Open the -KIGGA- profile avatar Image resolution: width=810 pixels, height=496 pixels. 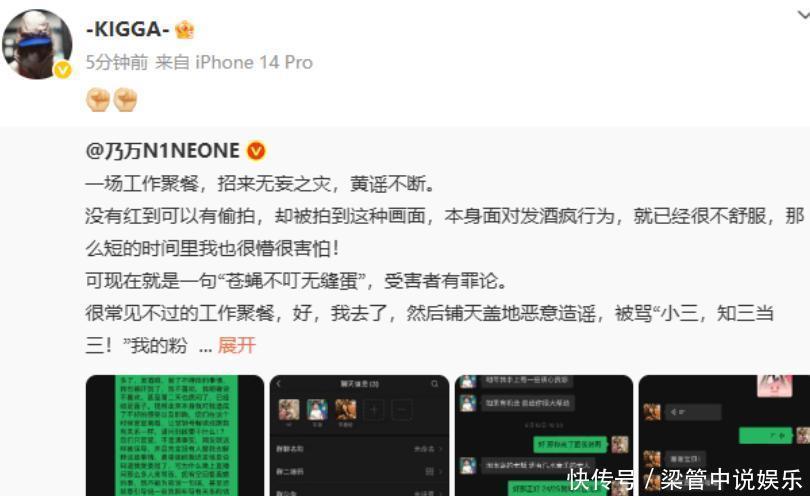point(37,44)
